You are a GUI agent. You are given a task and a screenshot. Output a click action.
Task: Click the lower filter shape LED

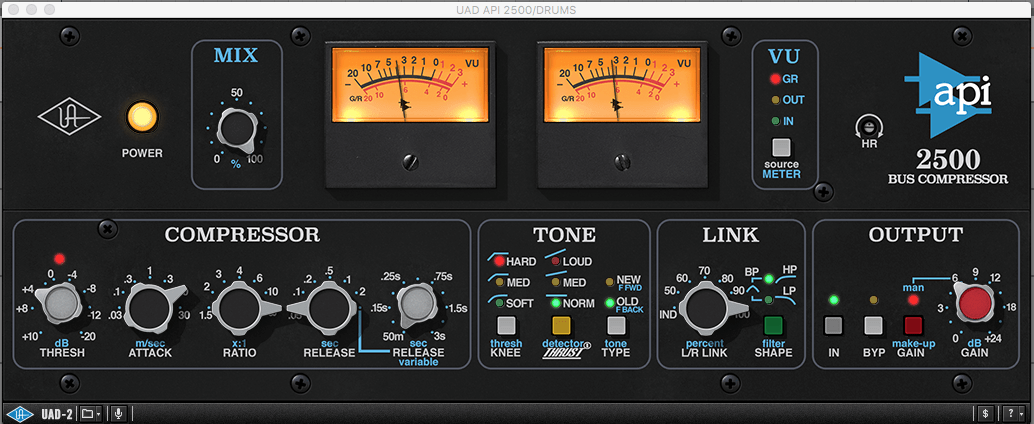pyautogui.click(x=768, y=301)
